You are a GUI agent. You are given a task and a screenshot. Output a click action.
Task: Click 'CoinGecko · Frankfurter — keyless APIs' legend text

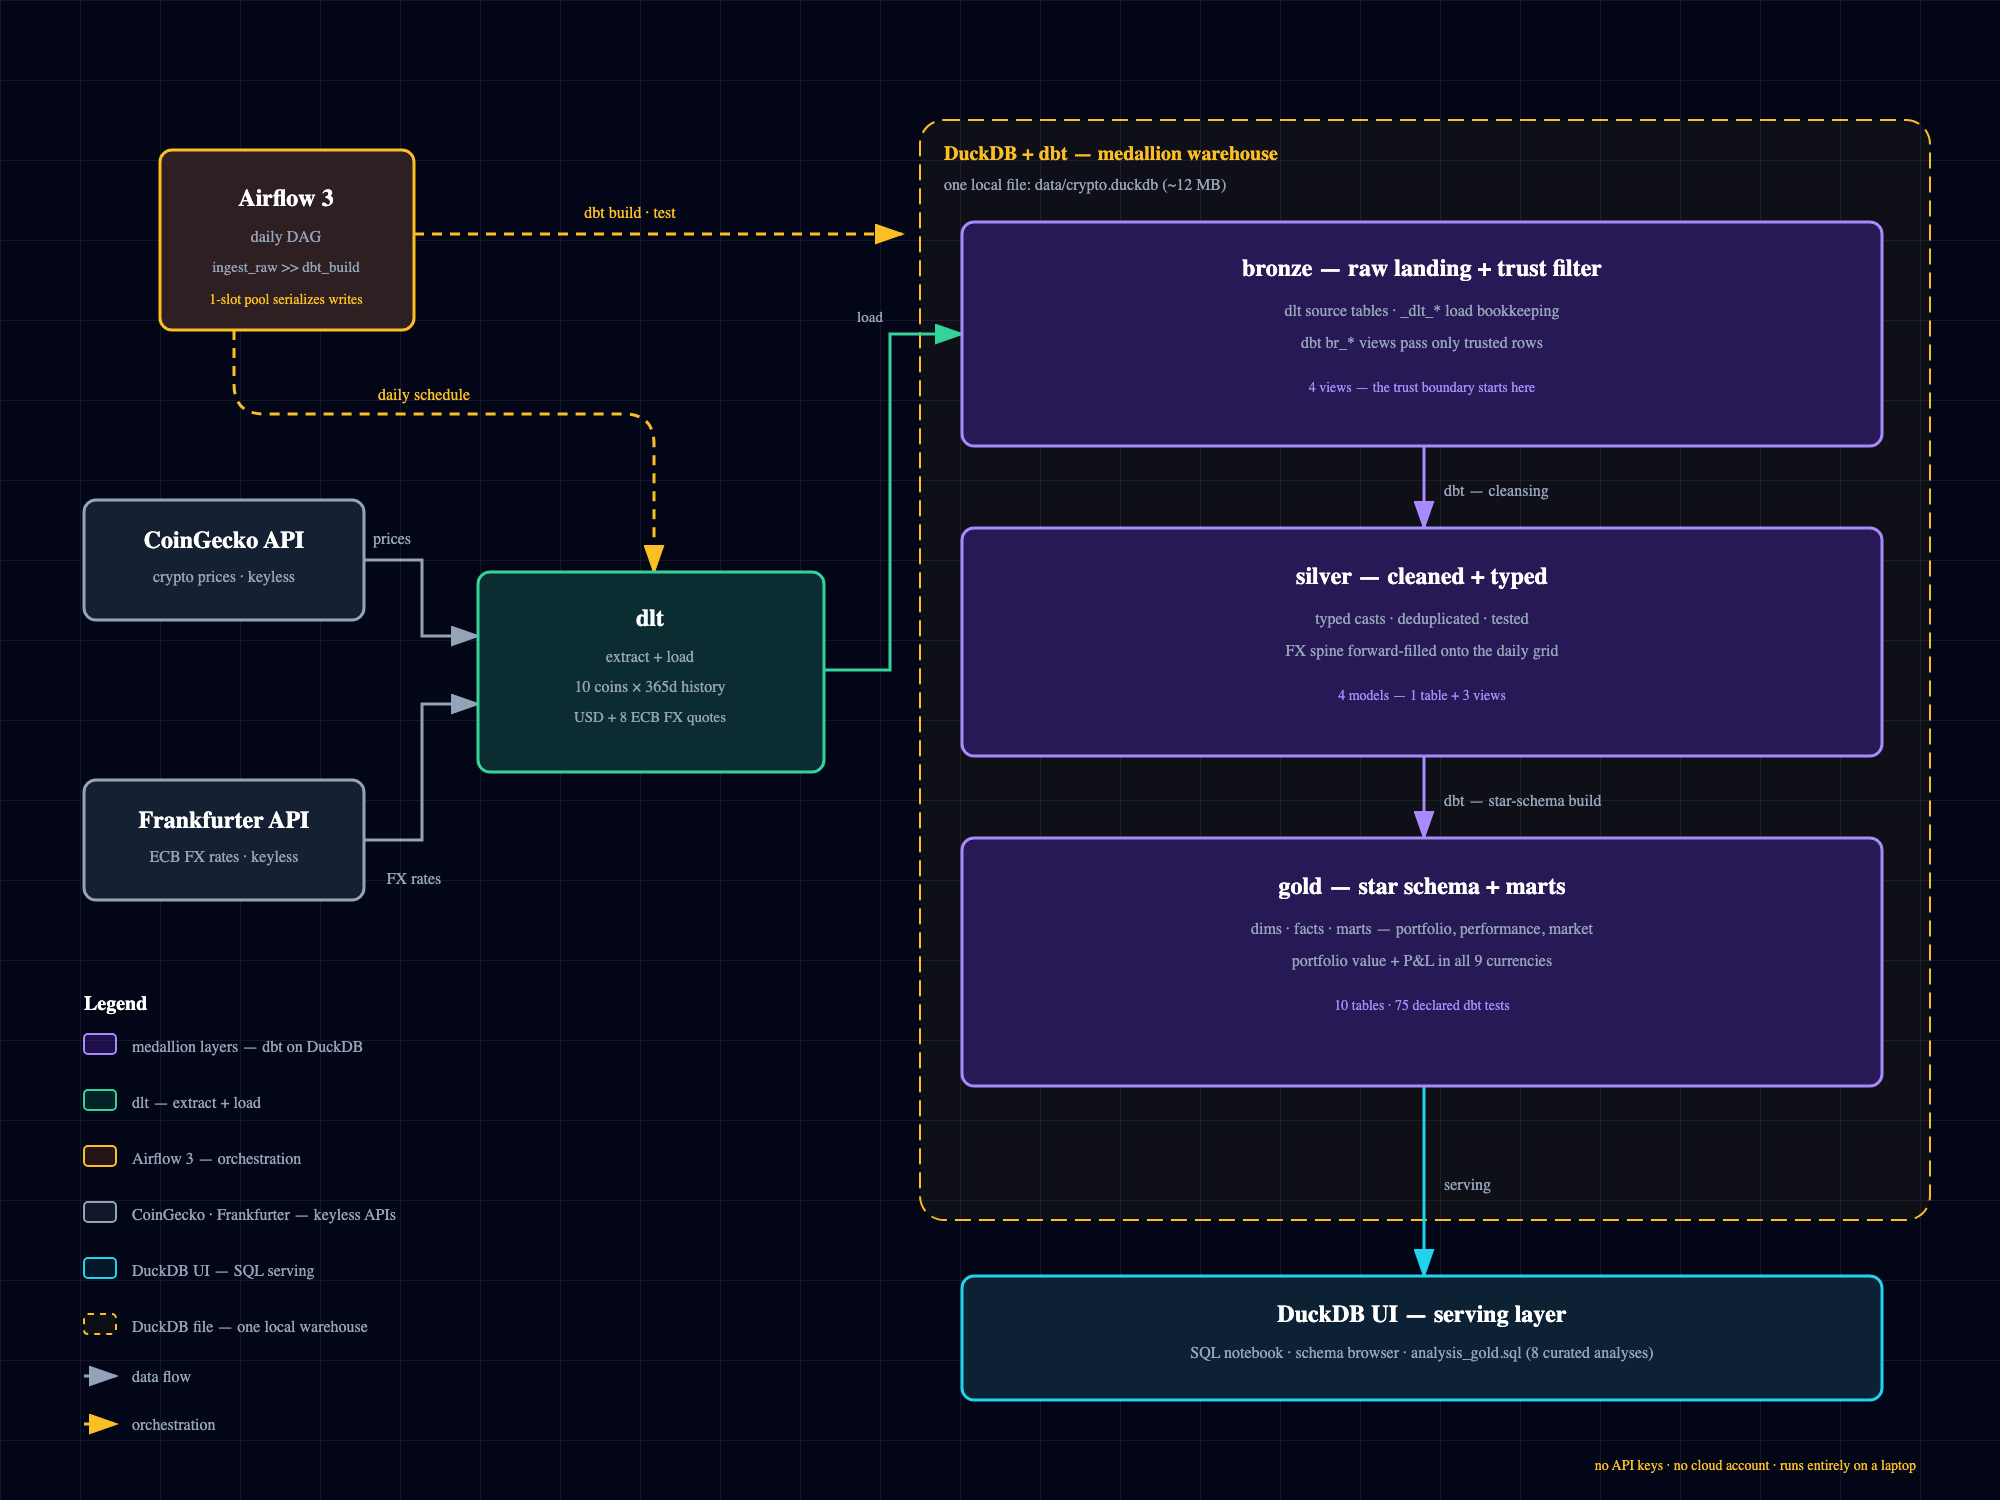tap(264, 1215)
